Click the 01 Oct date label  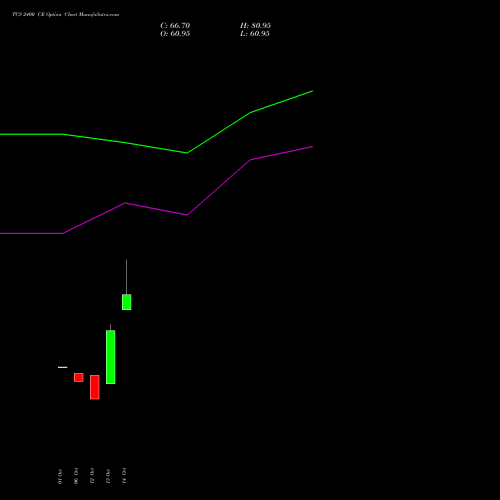pos(60,476)
